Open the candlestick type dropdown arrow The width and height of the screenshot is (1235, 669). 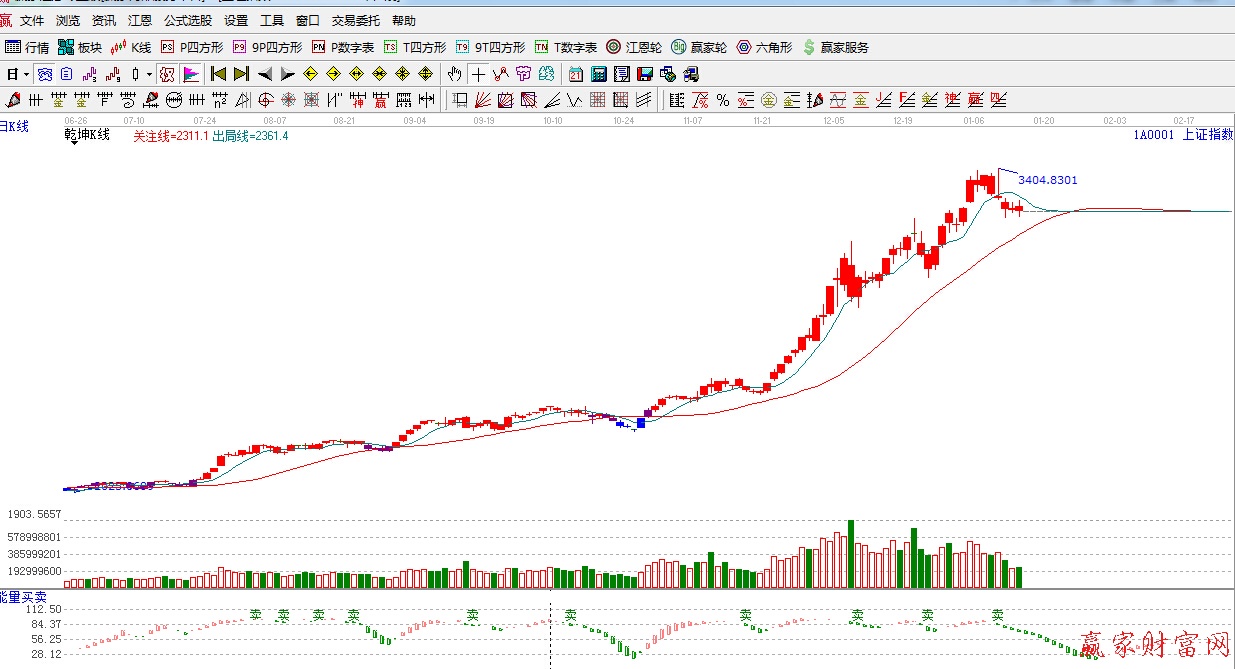click(x=149, y=74)
